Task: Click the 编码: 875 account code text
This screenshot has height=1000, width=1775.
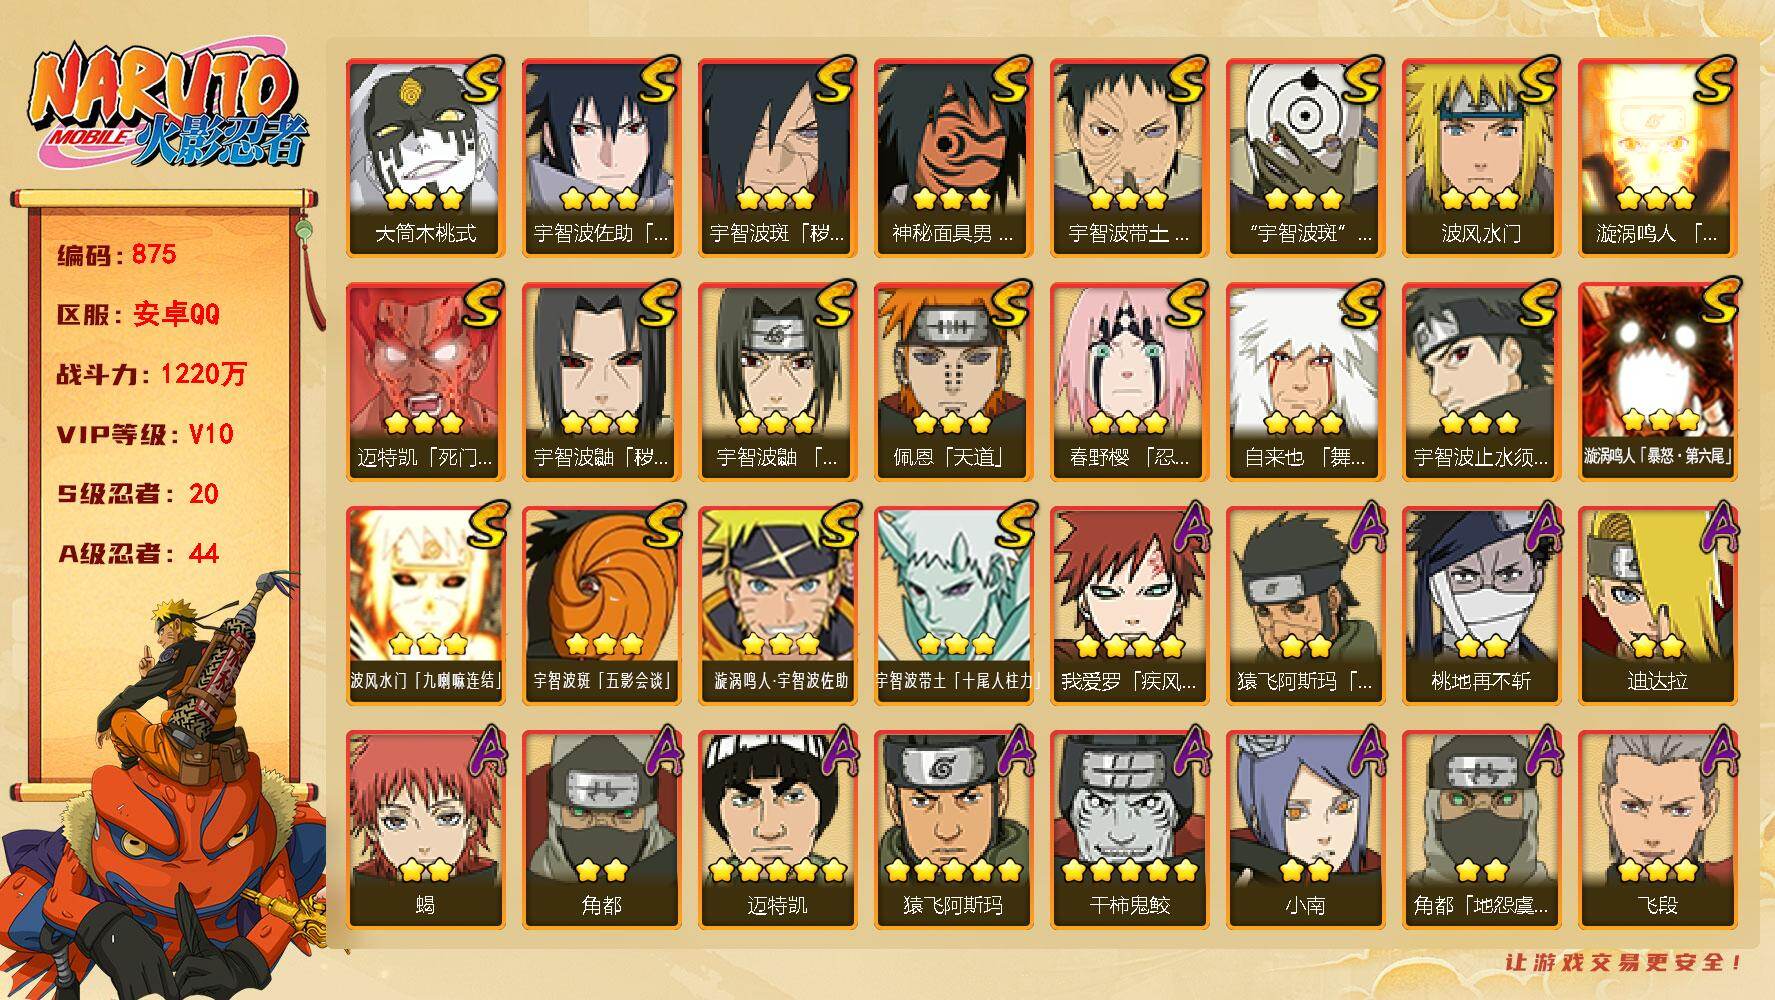Action: [x=117, y=254]
